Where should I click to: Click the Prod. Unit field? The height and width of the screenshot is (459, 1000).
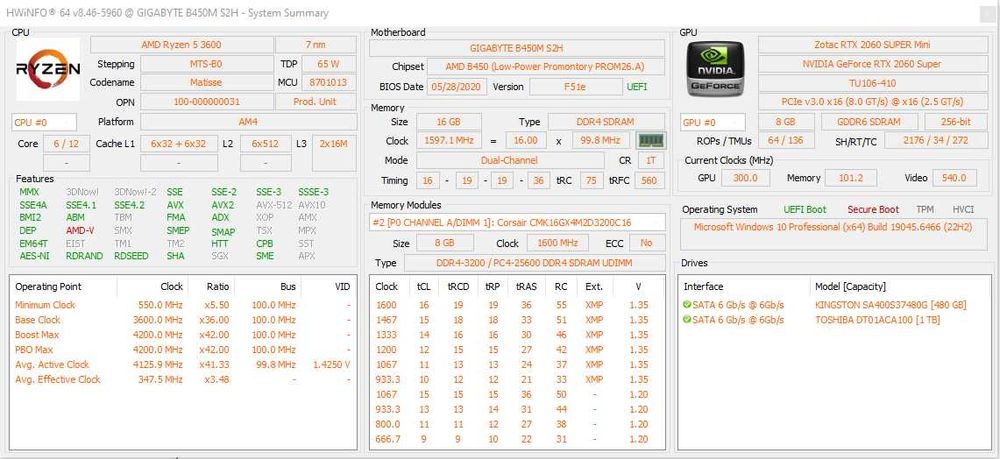tap(316, 101)
